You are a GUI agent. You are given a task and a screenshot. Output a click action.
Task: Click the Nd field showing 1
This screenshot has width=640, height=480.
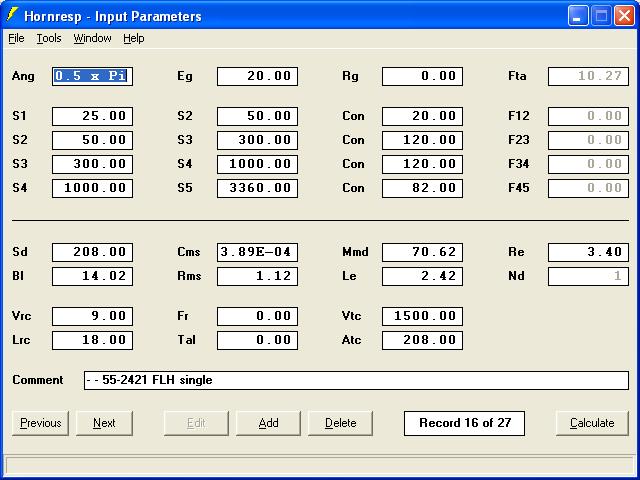pyautogui.click(x=588, y=276)
